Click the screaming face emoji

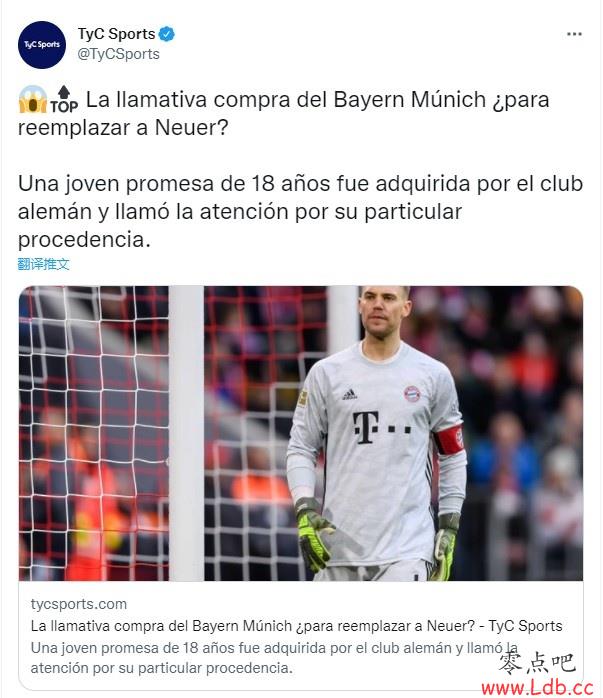click(x=32, y=99)
